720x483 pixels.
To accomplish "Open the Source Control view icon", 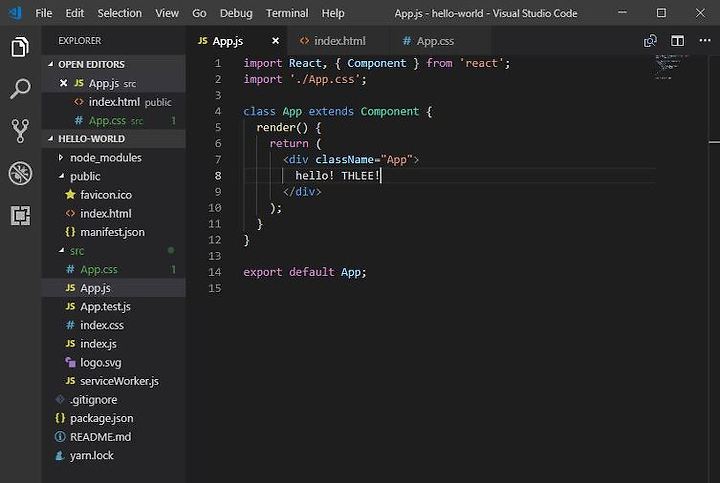I will (20, 131).
